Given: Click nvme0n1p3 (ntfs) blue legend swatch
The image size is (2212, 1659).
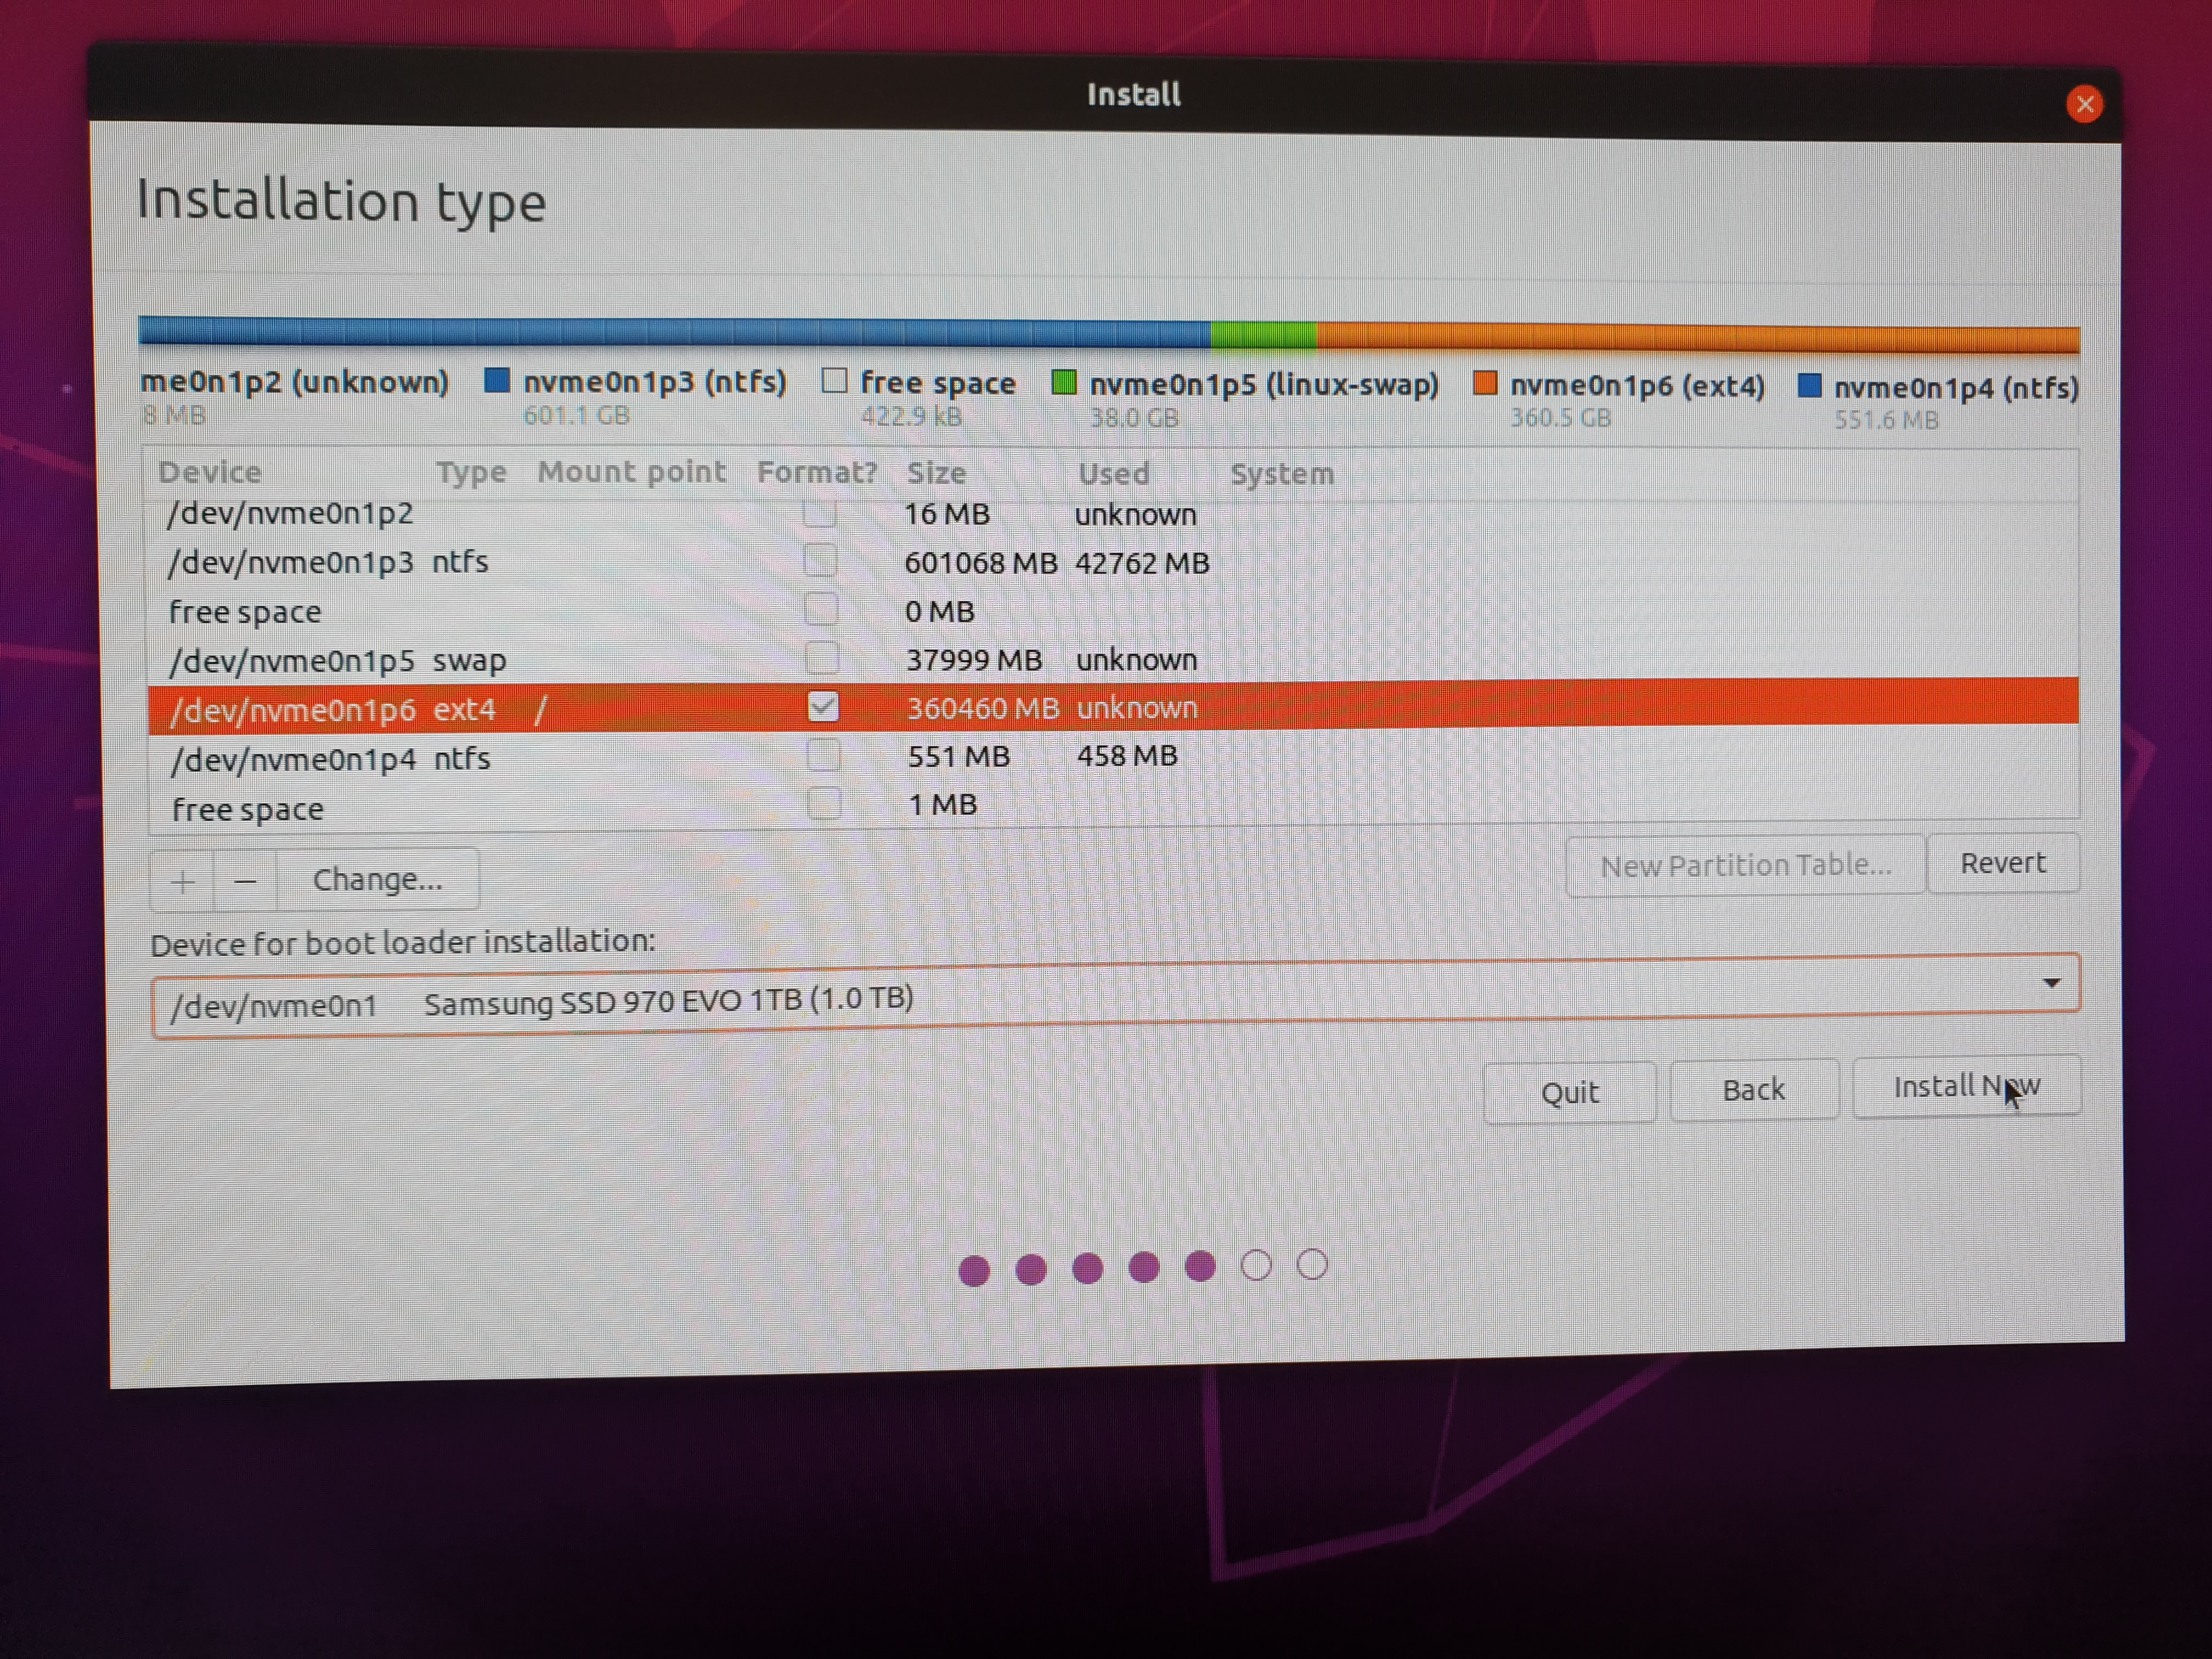Looking at the screenshot, I should (497, 380).
